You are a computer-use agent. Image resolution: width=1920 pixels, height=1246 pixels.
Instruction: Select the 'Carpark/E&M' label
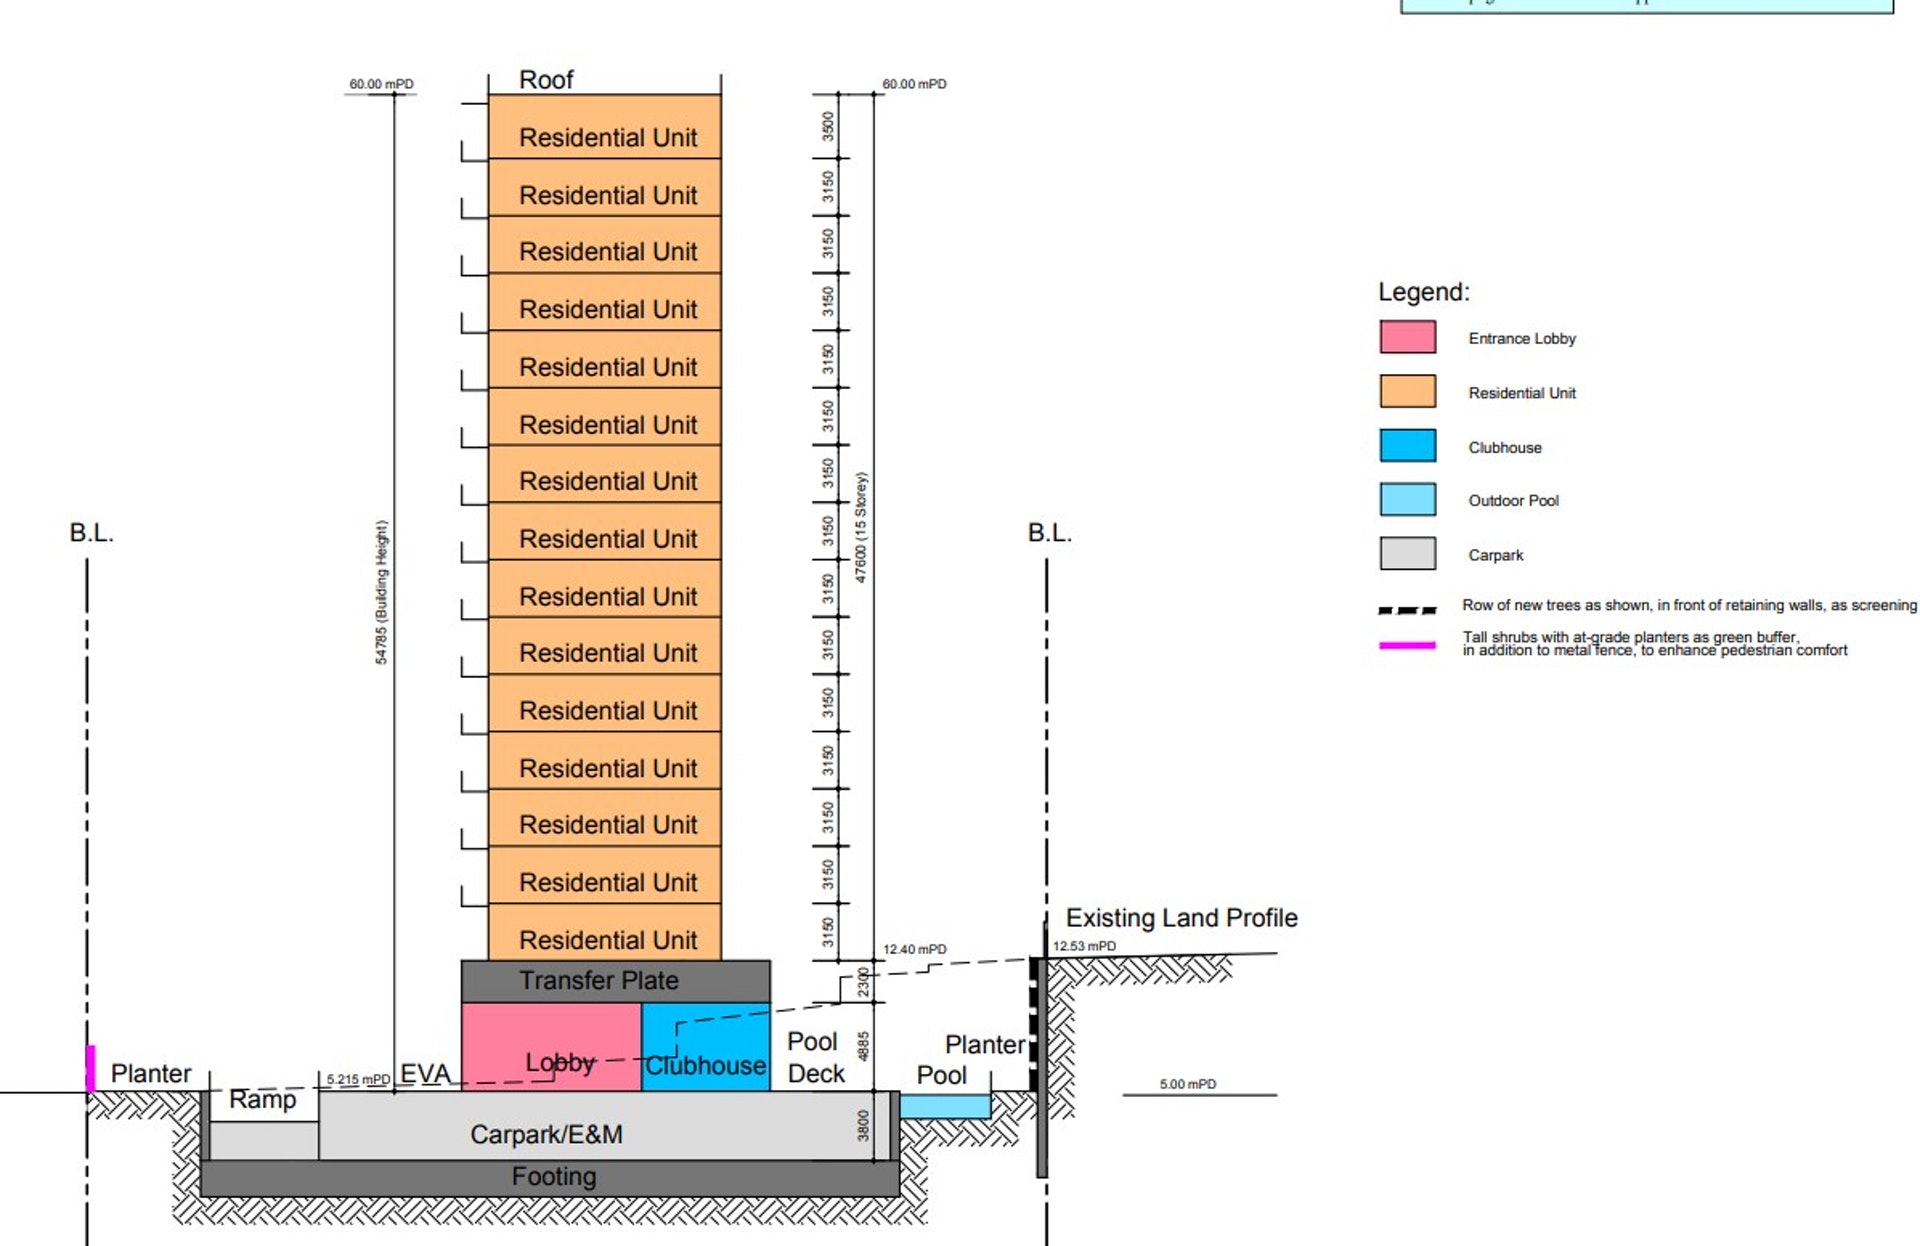[546, 1134]
